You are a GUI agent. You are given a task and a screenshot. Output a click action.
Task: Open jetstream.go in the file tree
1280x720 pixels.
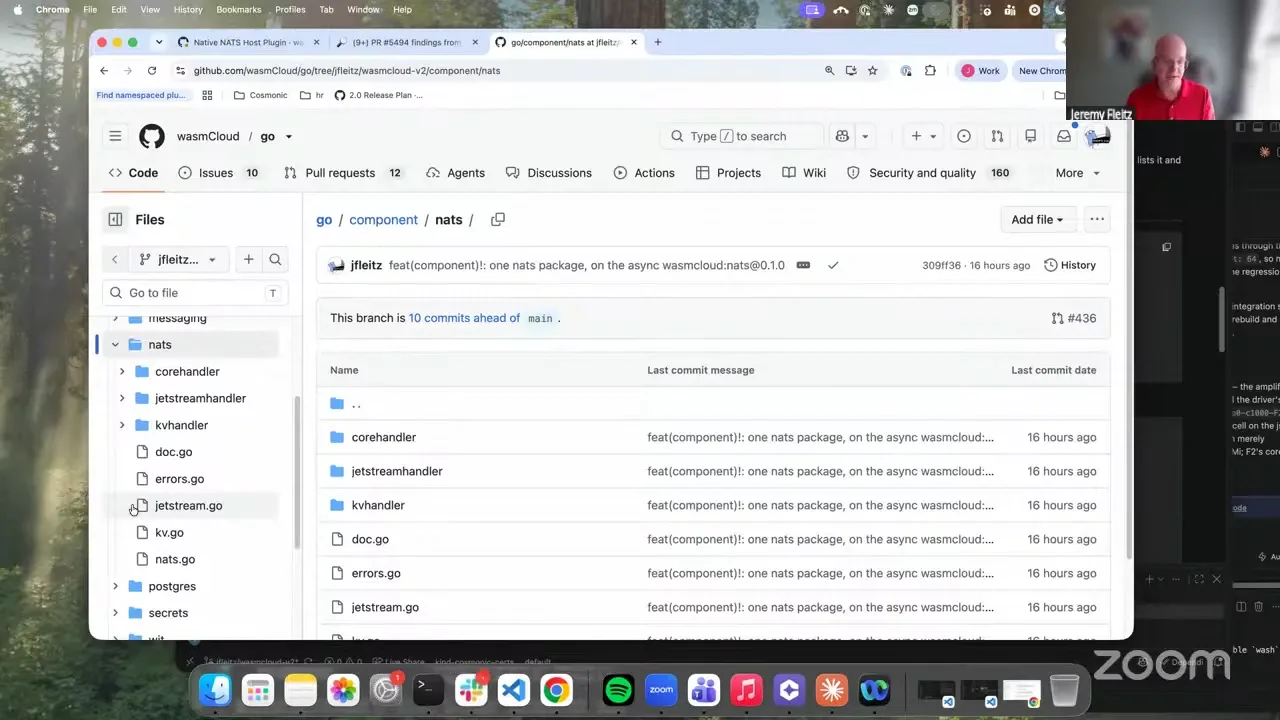coord(188,506)
